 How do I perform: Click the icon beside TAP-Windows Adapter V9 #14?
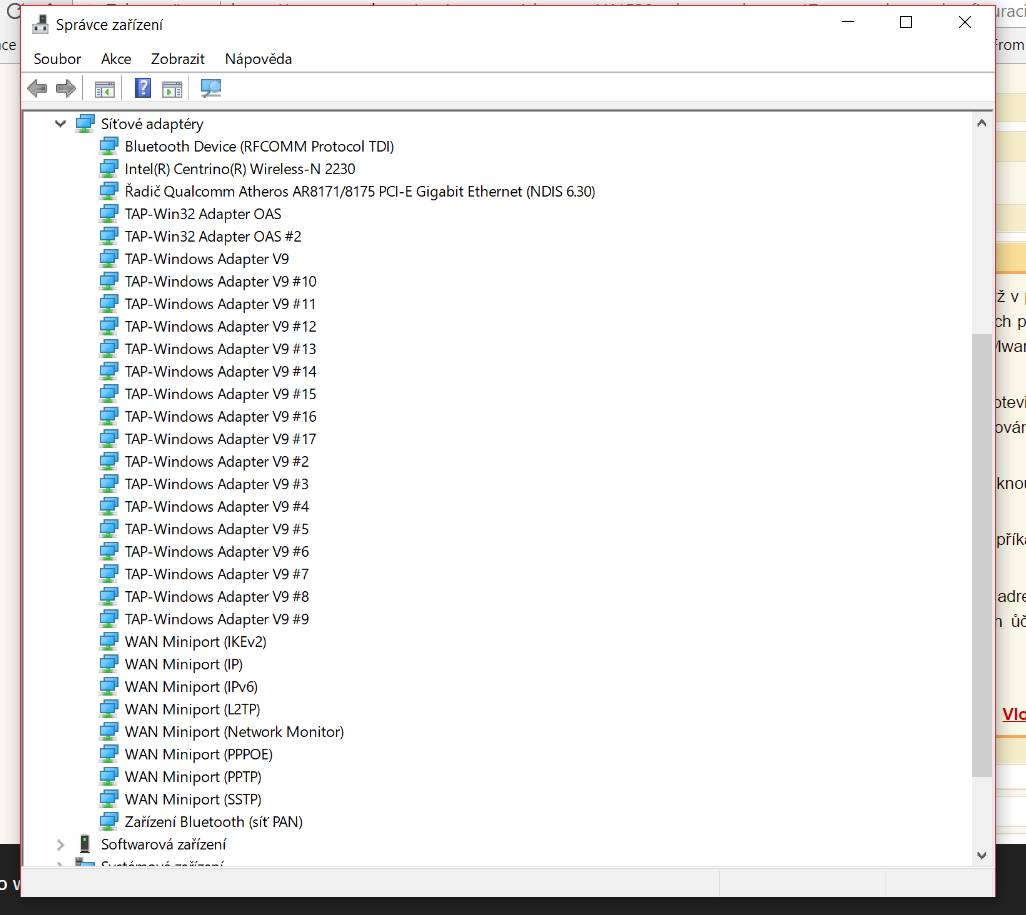[109, 371]
